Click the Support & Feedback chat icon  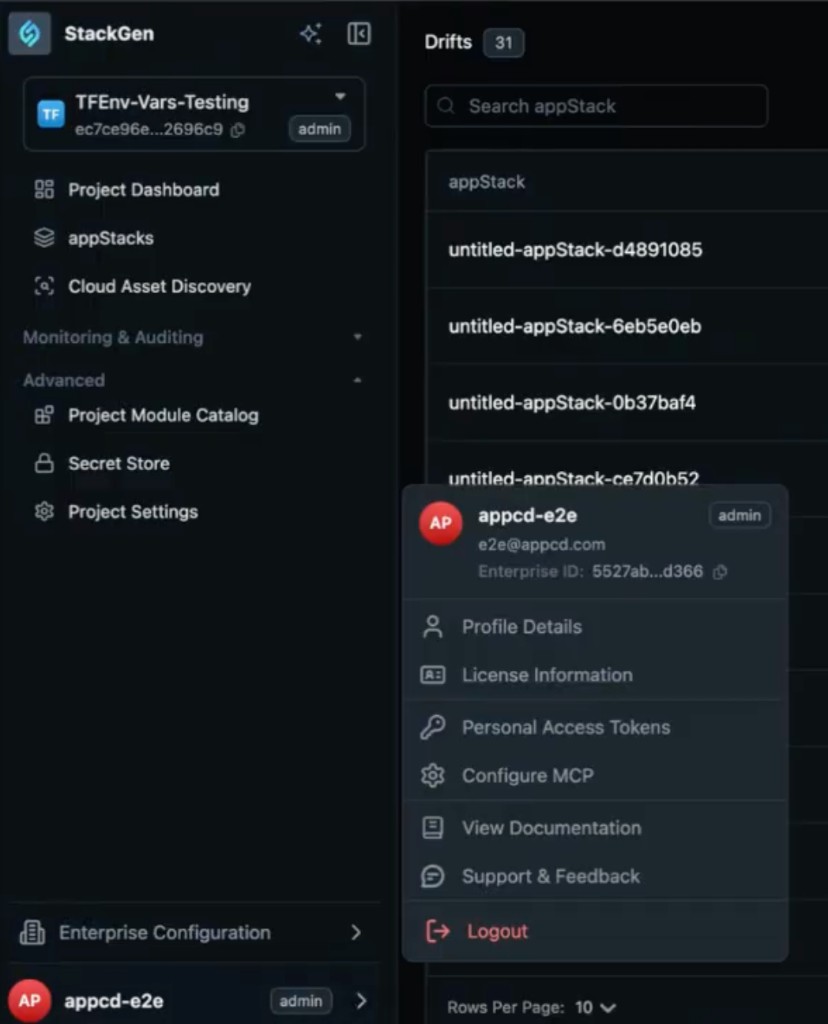[x=432, y=876]
